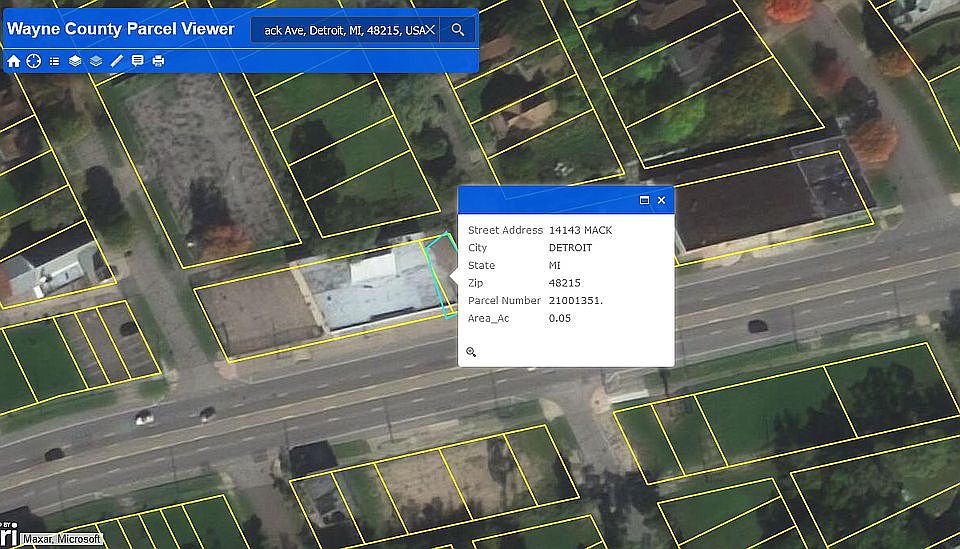Open the Basemap gallery icon
This screenshot has height=549, width=960.
coord(96,61)
